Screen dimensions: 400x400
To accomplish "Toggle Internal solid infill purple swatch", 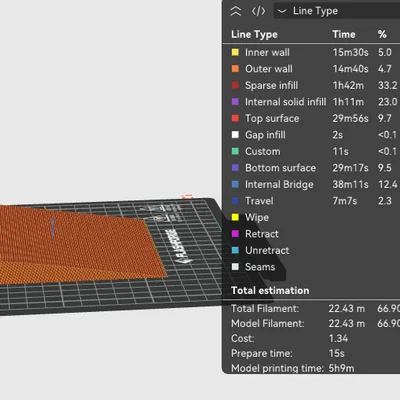I will point(235,102).
